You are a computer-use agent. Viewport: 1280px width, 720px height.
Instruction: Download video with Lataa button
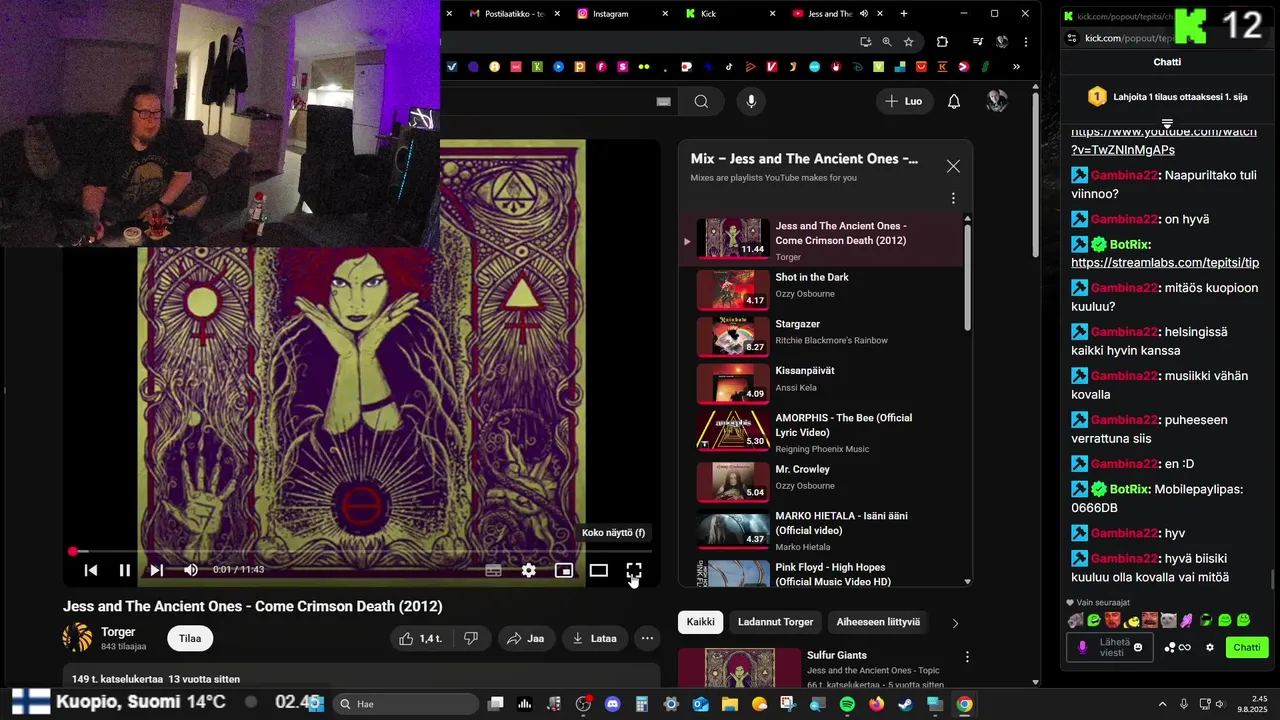click(x=594, y=638)
